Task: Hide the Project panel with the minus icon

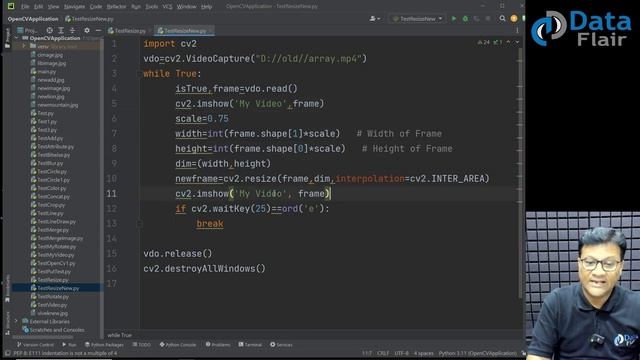Action: coord(98,31)
